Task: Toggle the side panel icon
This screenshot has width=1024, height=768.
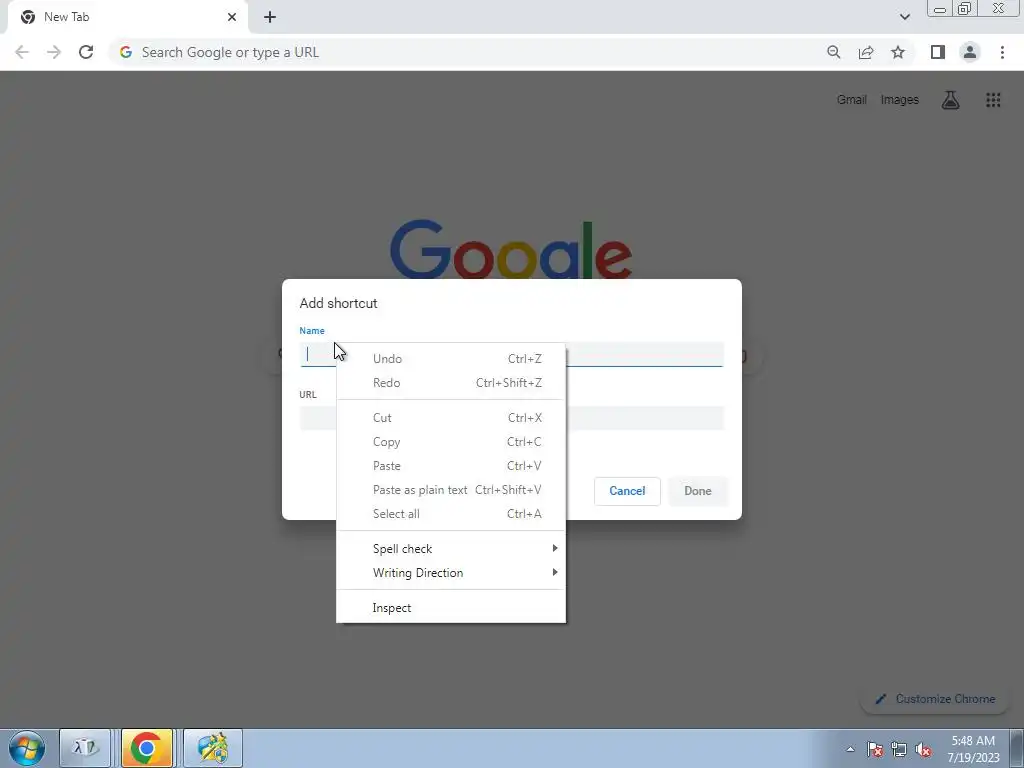Action: pos(938,52)
